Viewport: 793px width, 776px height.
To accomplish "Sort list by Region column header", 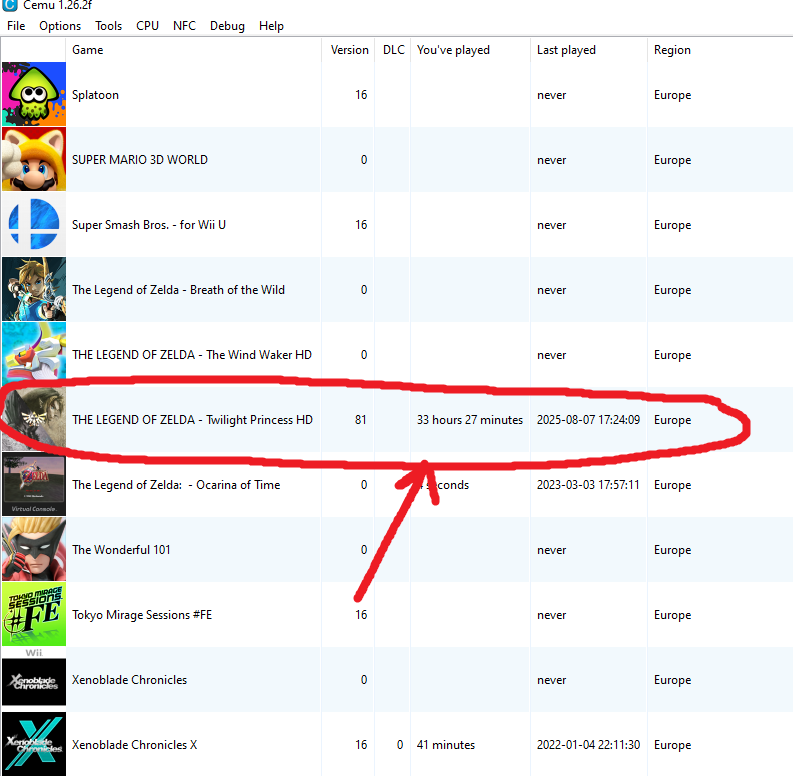I will click(672, 50).
